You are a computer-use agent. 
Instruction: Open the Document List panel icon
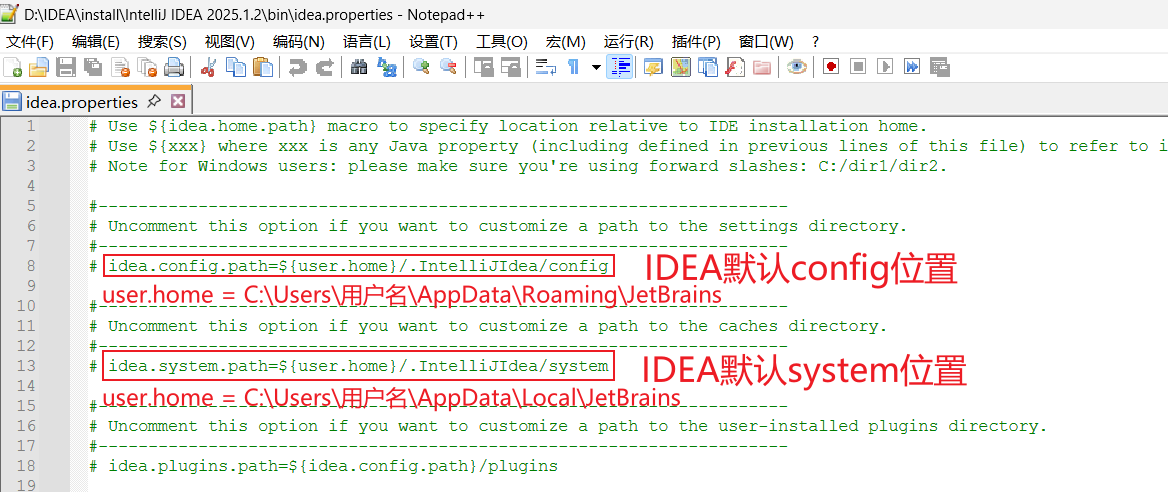707,68
